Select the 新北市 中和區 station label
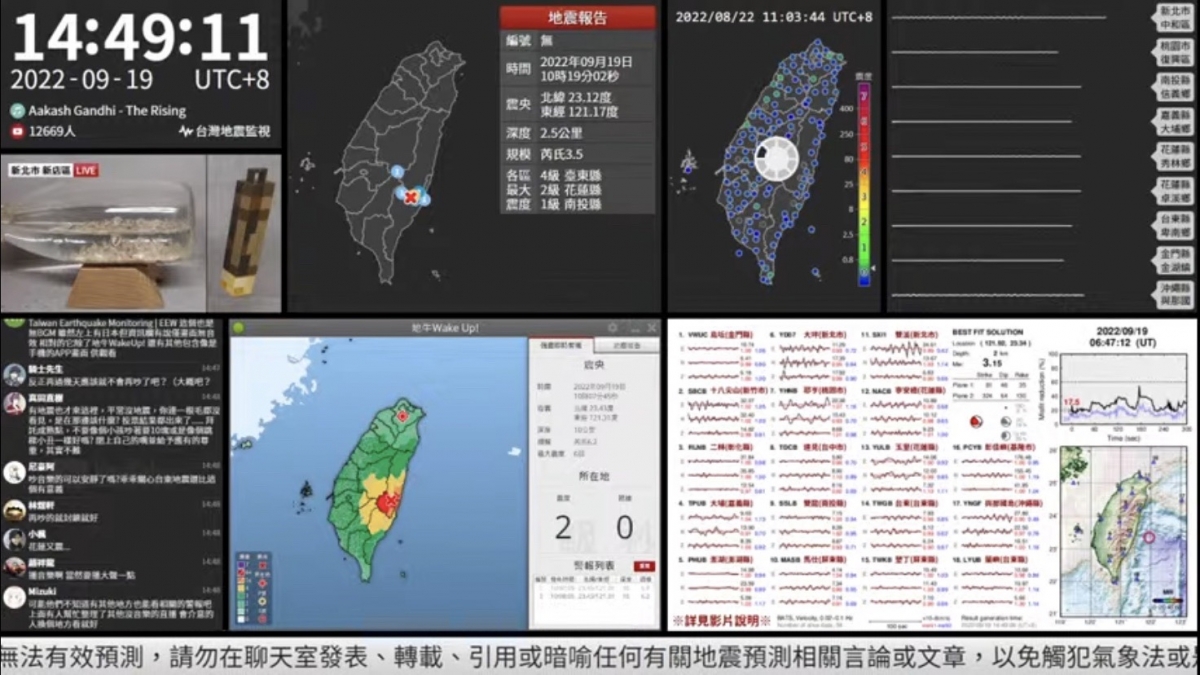Screen dimensions: 1200x675 (1174, 18)
